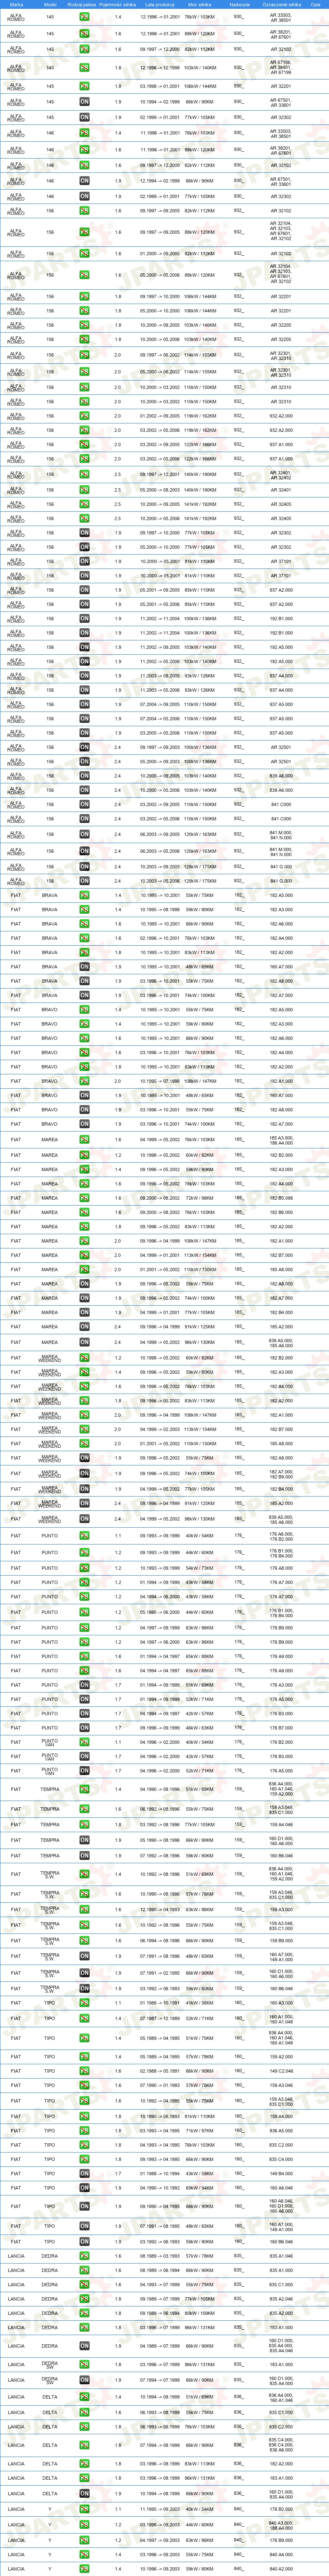
Task: Click the Opis column header
Action: [315, 5]
